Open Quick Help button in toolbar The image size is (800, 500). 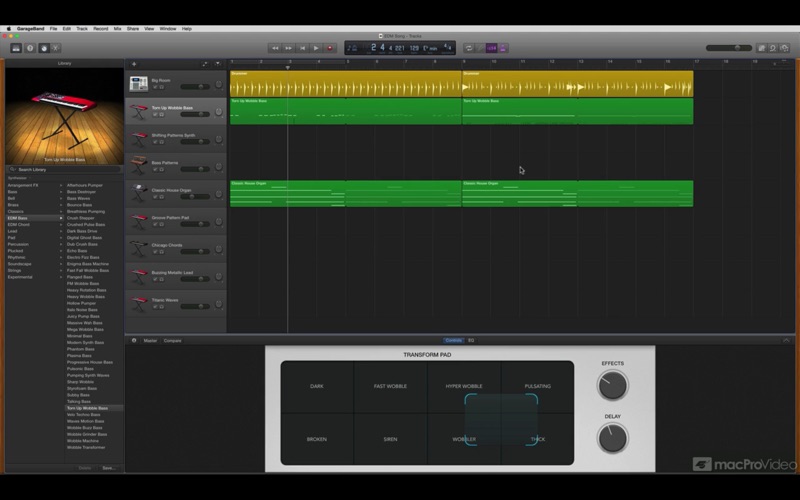(x=30, y=48)
